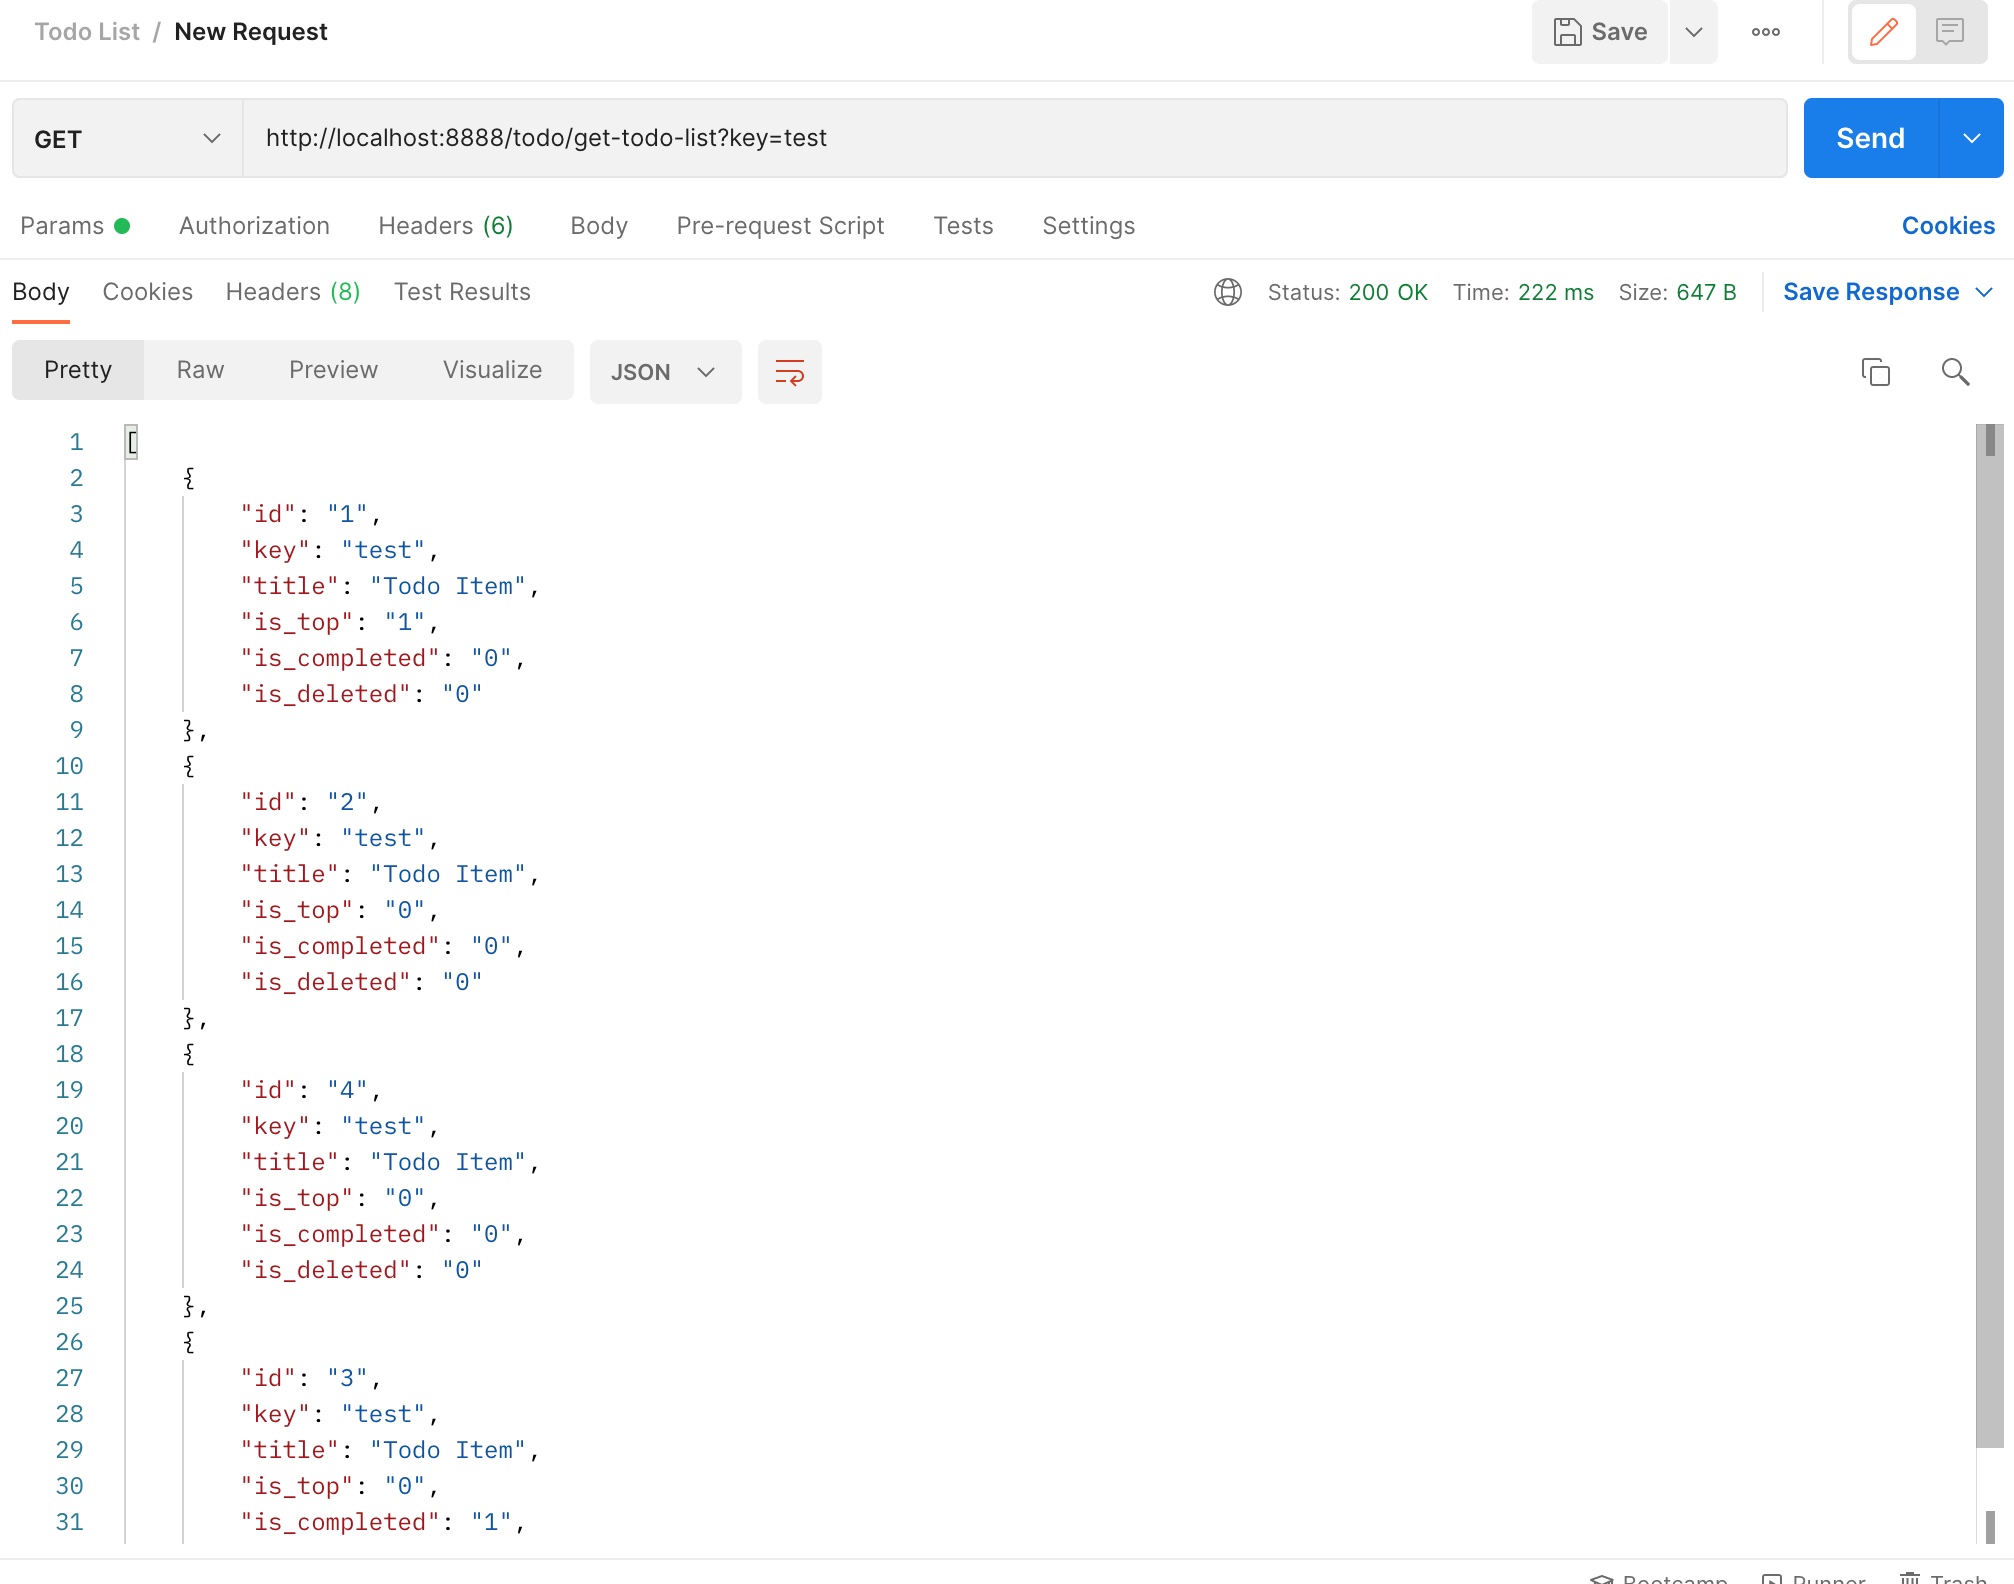Click the response vertical scrollbar
Viewport: 2014px width, 1584px height.
click(1989, 935)
